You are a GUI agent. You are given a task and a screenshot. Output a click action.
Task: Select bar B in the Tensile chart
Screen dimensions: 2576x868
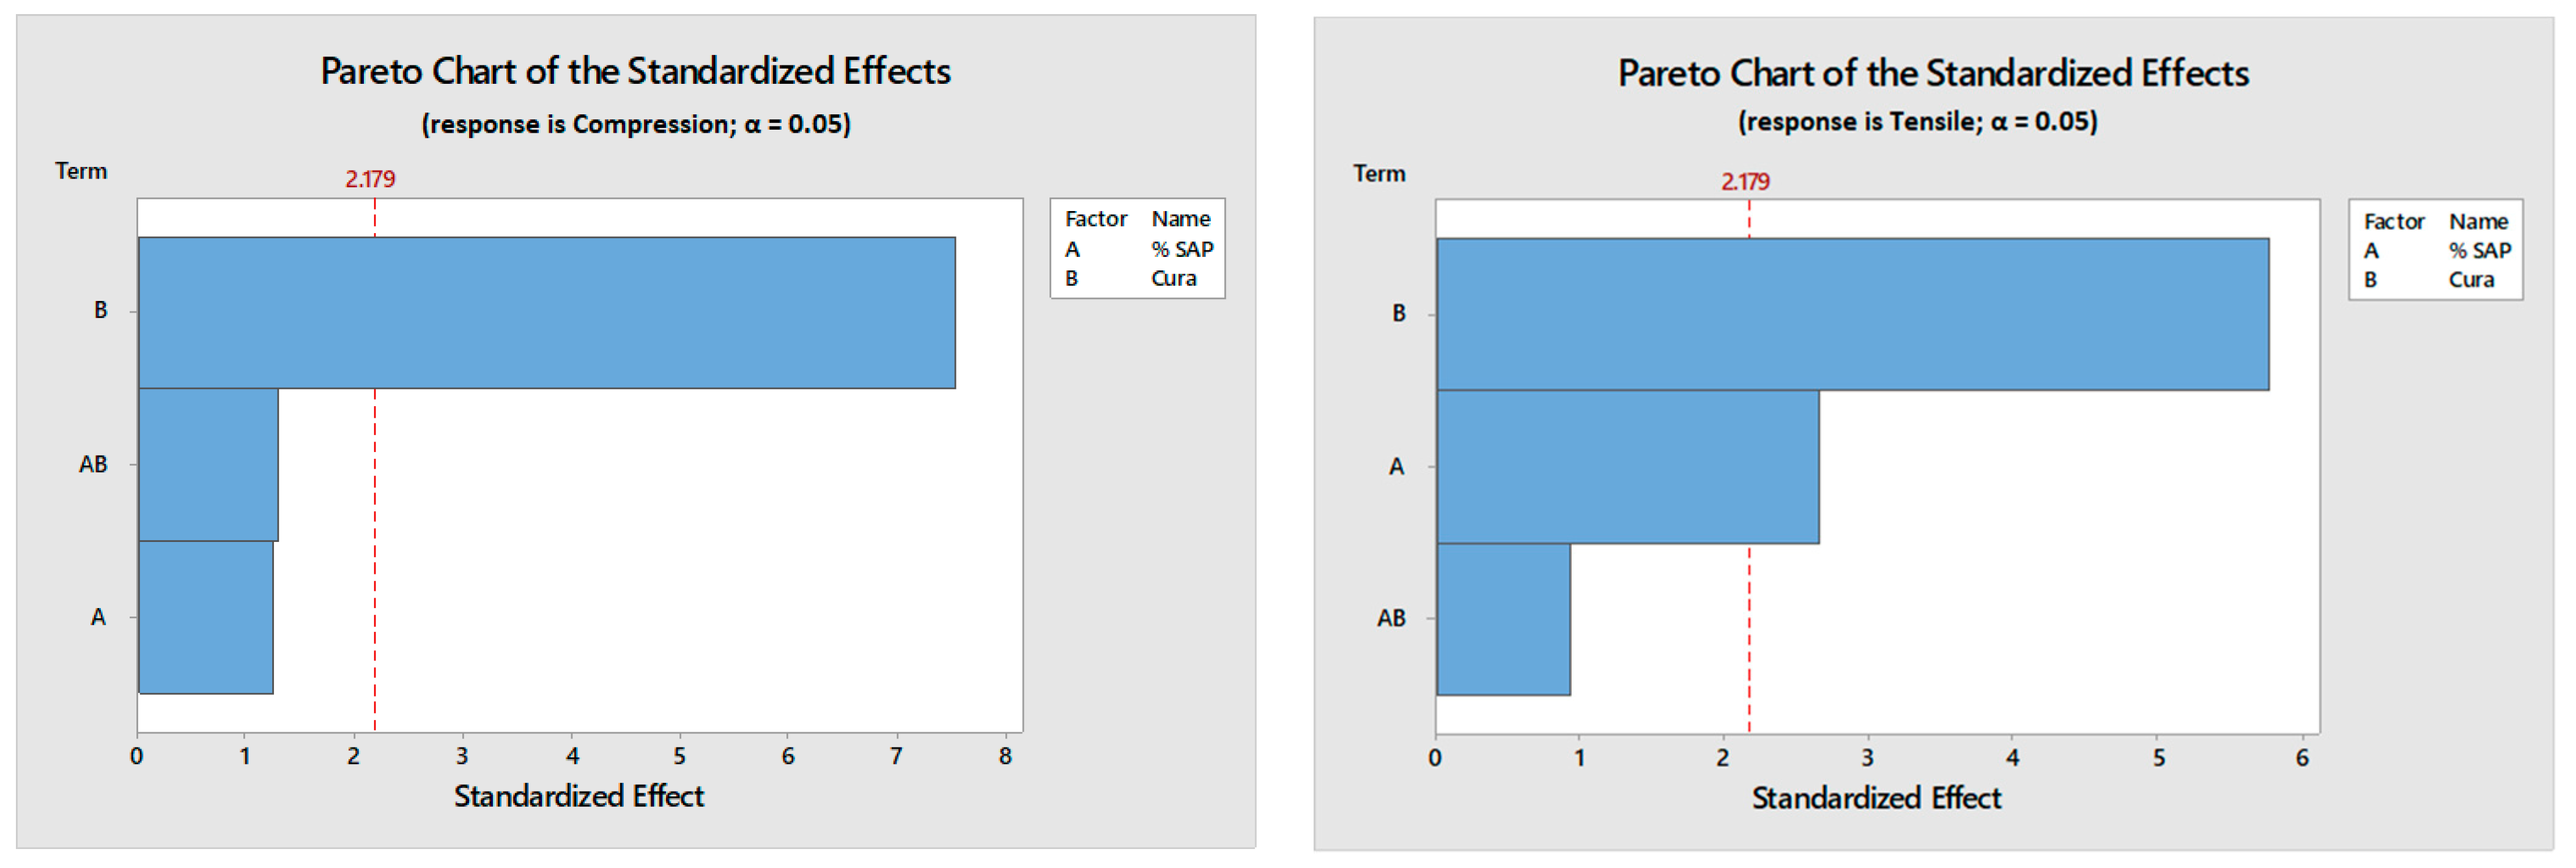point(1852,314)
